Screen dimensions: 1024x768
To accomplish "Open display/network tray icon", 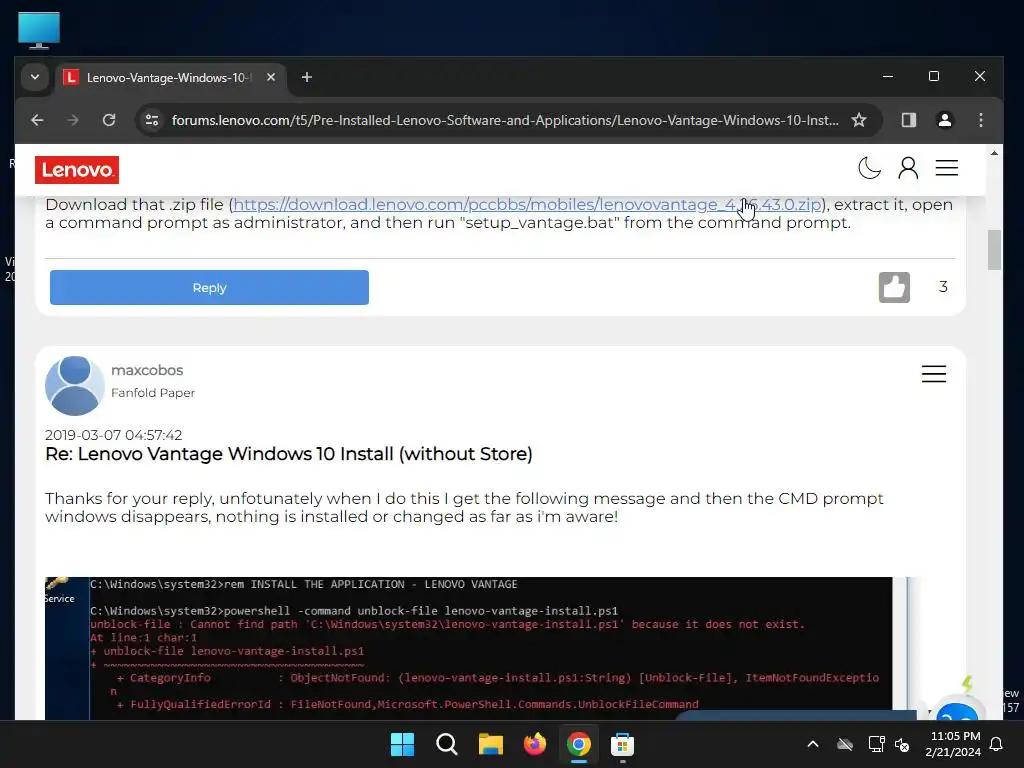I will pos(876,744).
